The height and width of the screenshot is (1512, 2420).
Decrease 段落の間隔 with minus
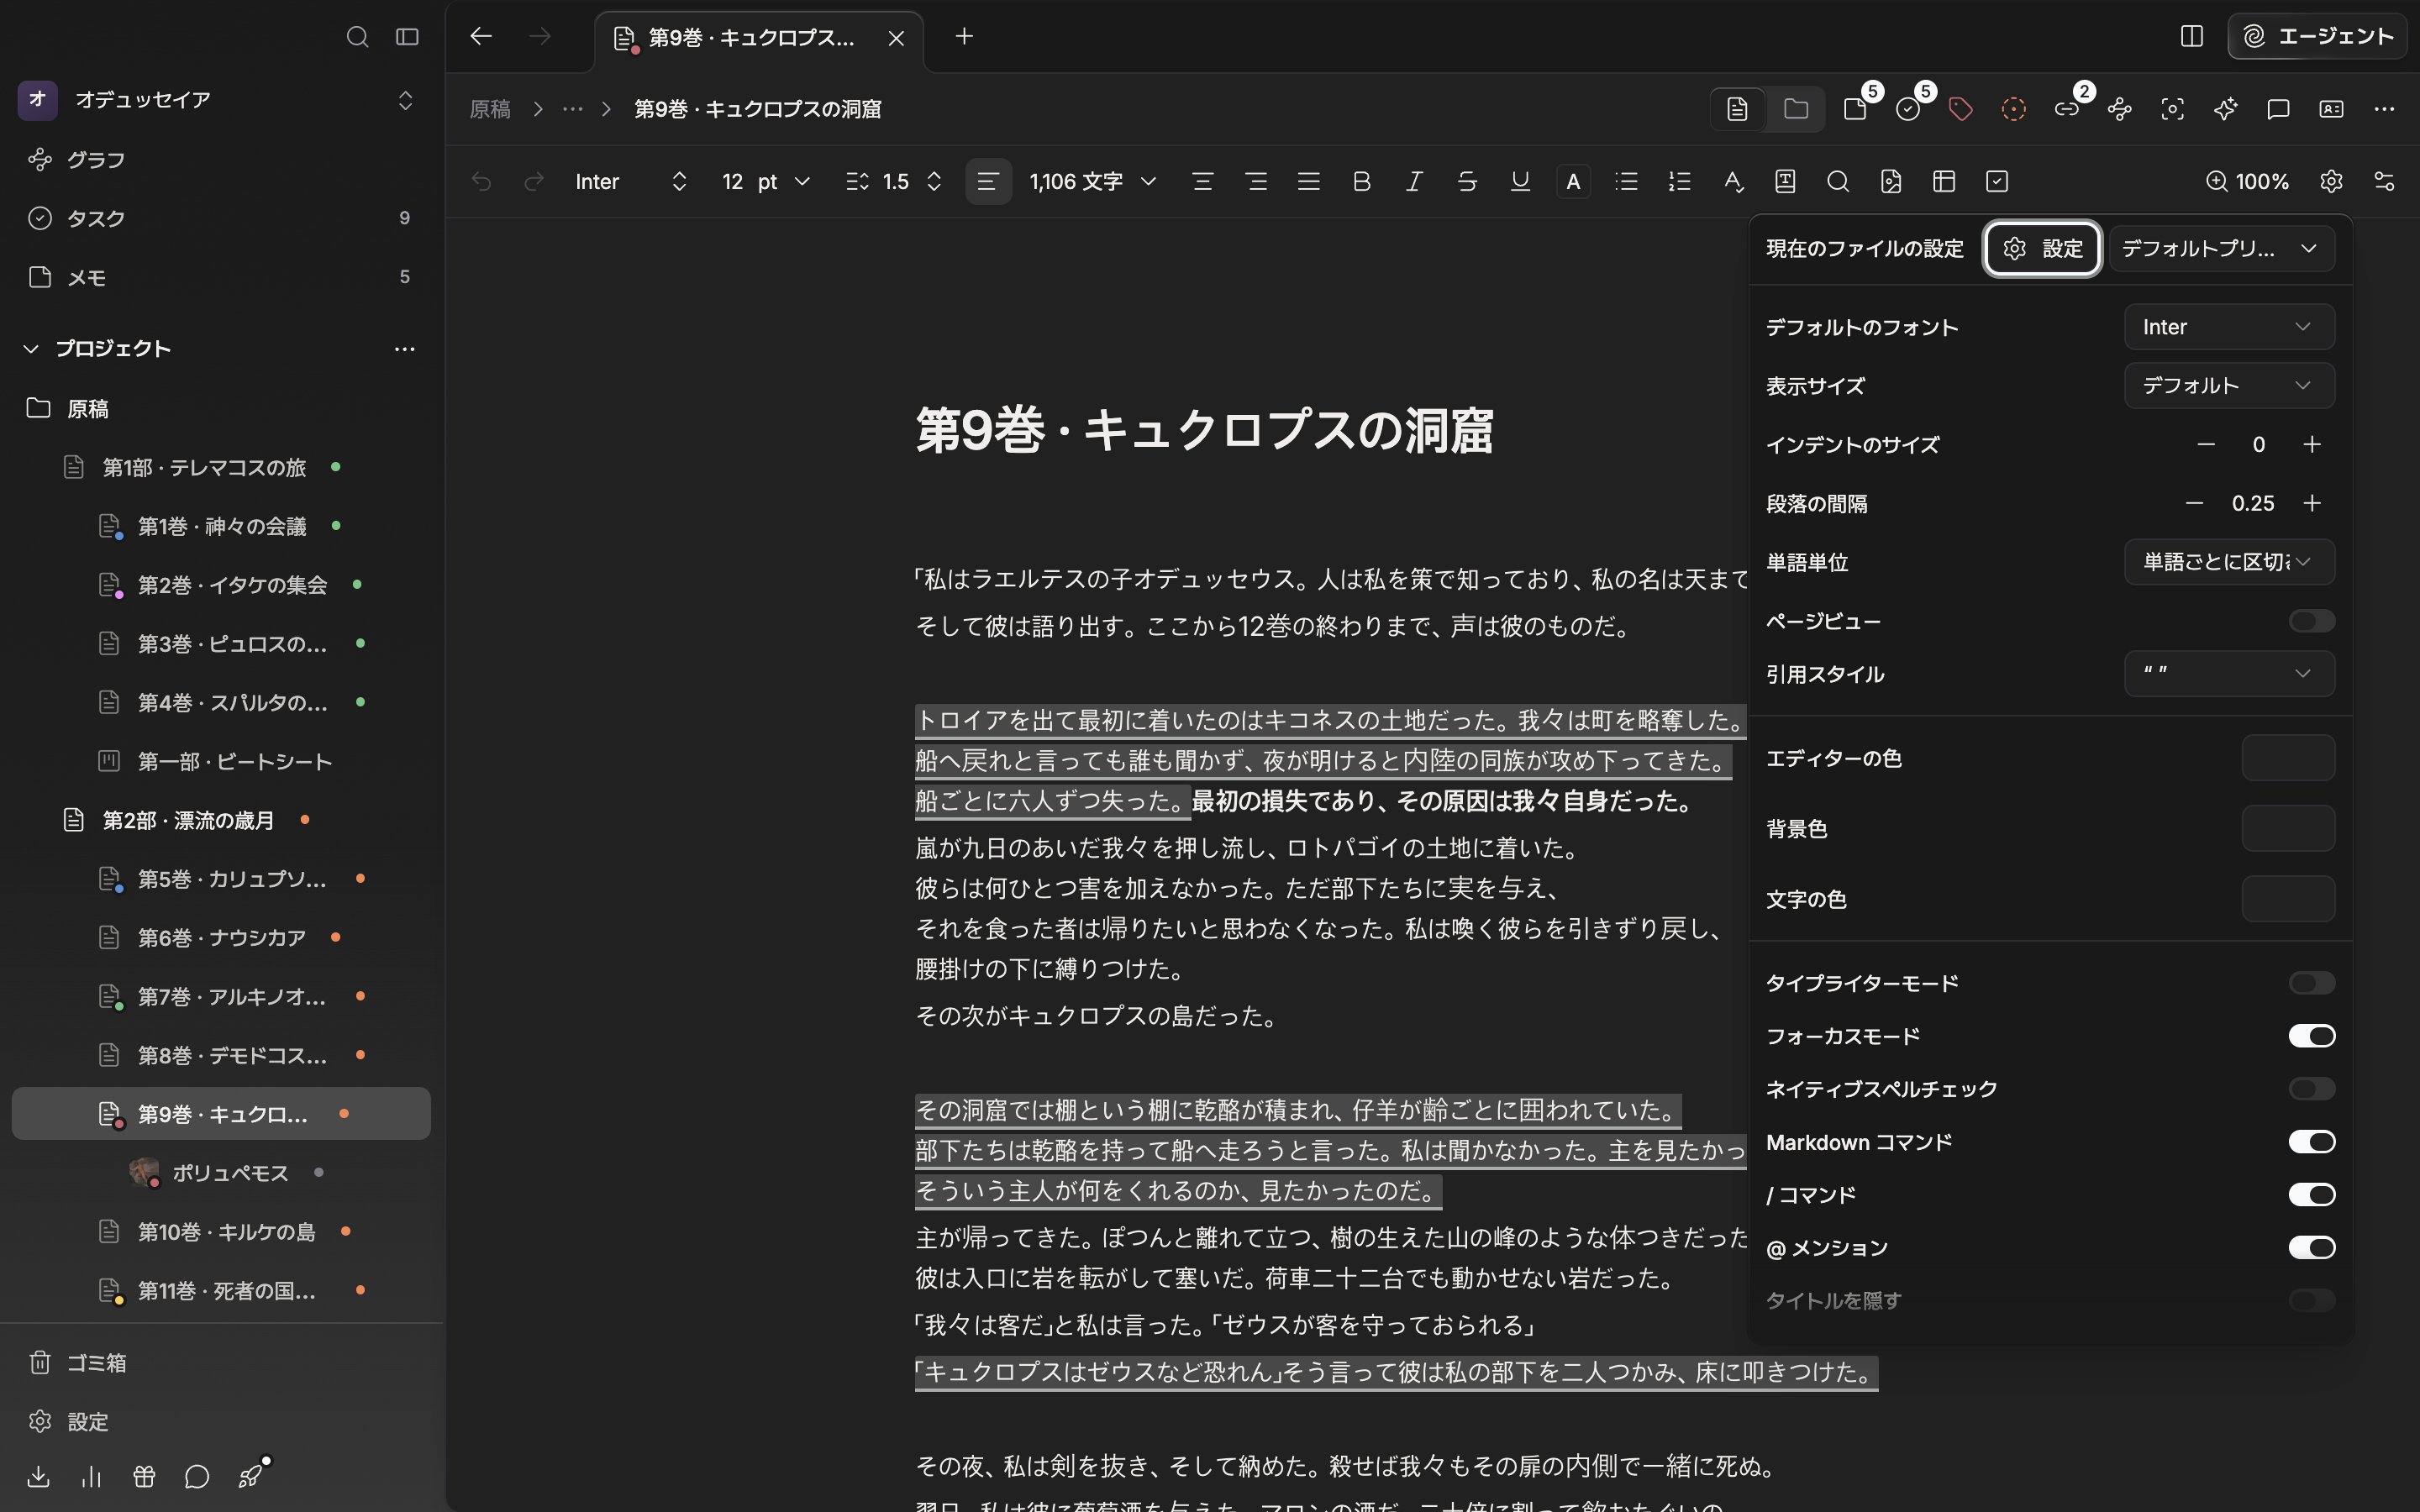click(2194, 503)
